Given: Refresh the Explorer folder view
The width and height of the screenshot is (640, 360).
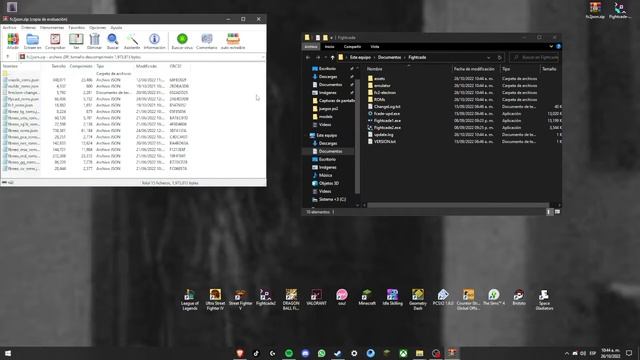Looking at the screenshot, I should click(499, 58).
